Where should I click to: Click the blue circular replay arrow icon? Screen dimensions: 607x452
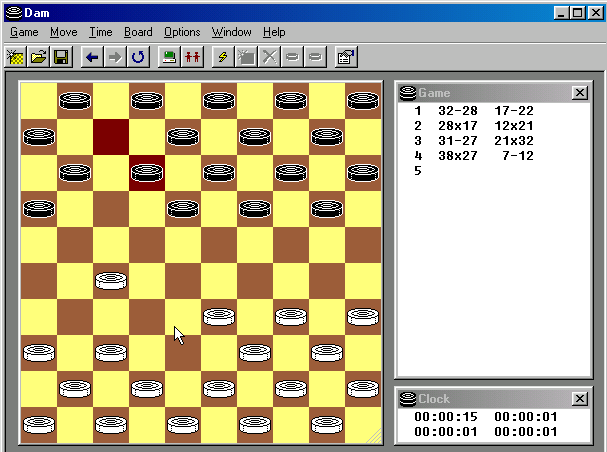point(138,57)
